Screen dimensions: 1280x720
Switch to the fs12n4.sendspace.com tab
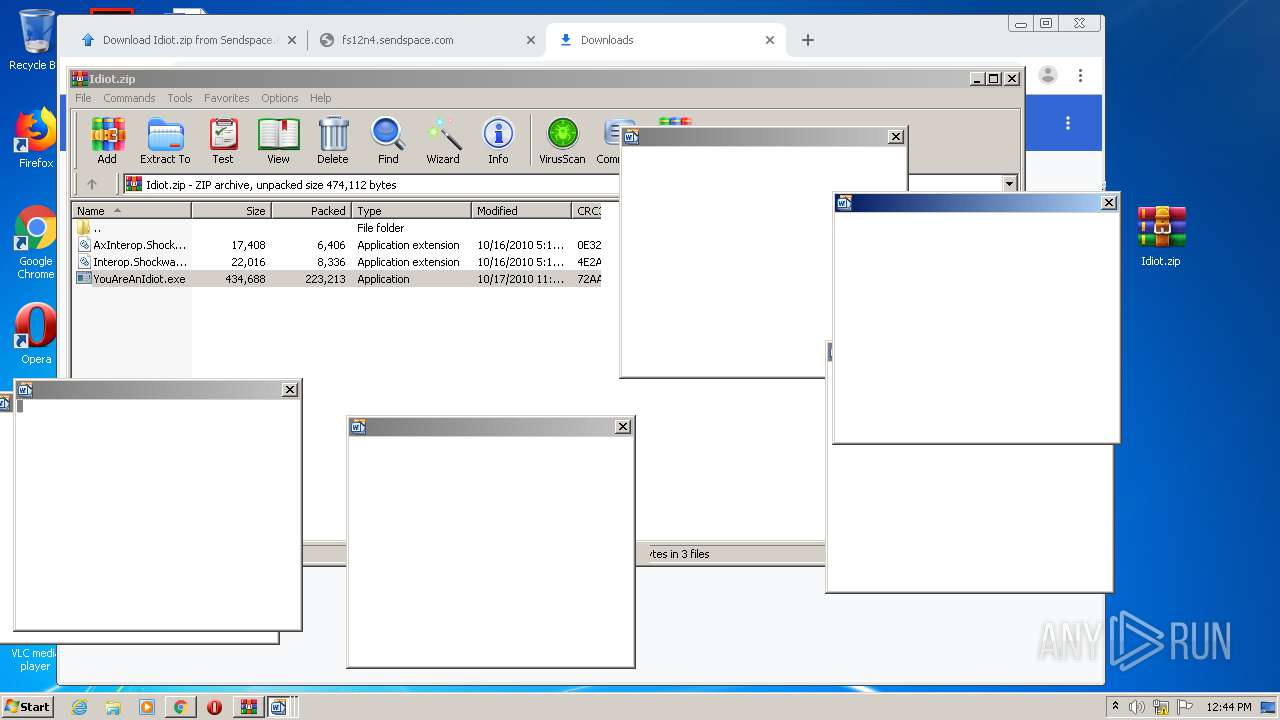(426, 40)
